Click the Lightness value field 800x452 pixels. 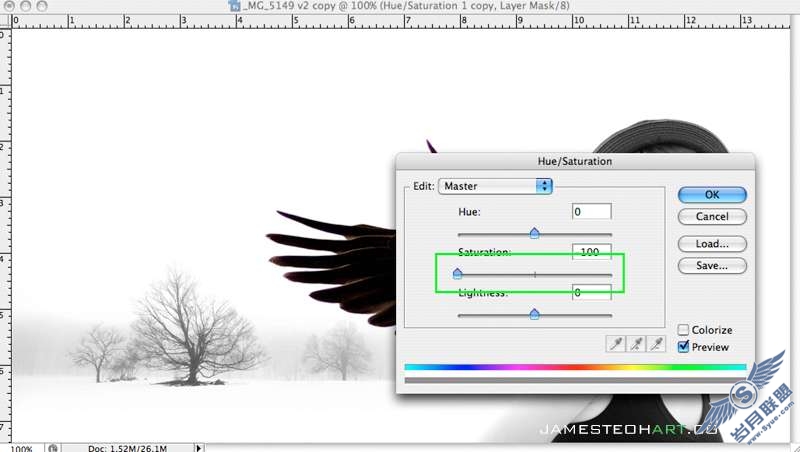(x=591, y=292)
